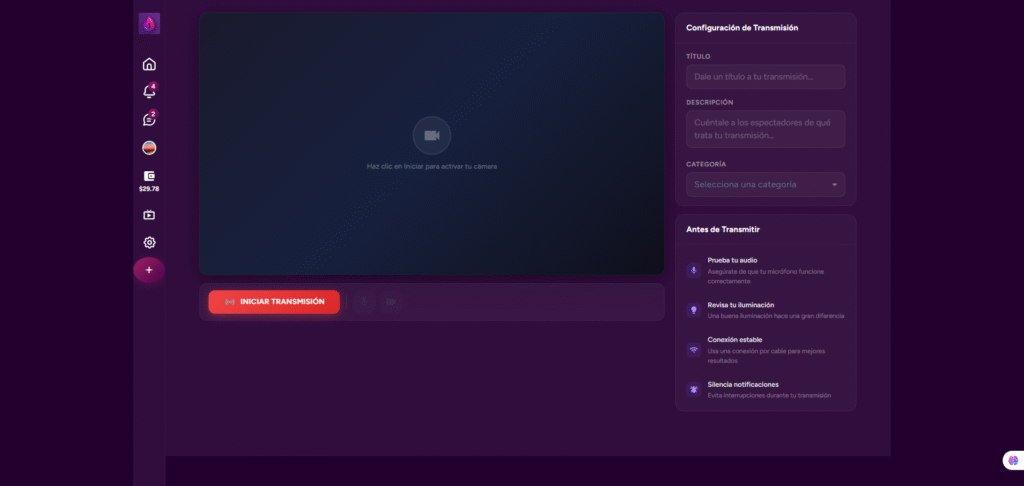Open the profile avatar in the sidebar
Viewport: 1024px width, 486px height.
(x=149, y=148)
